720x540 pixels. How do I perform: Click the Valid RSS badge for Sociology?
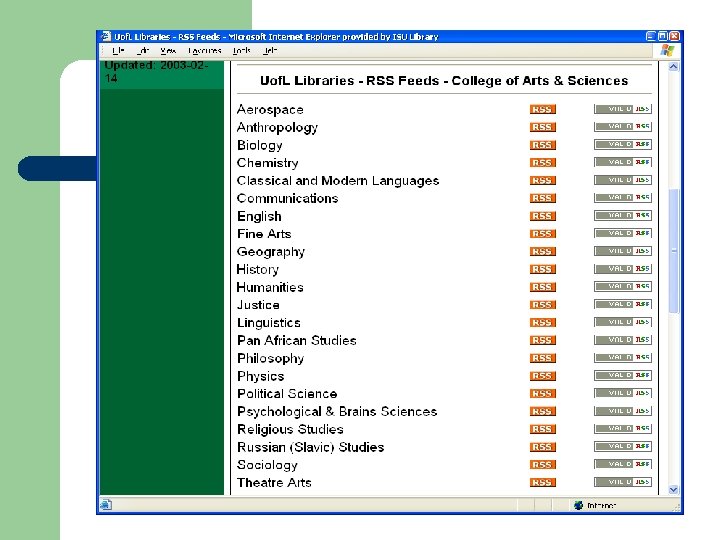click(623, 464)
